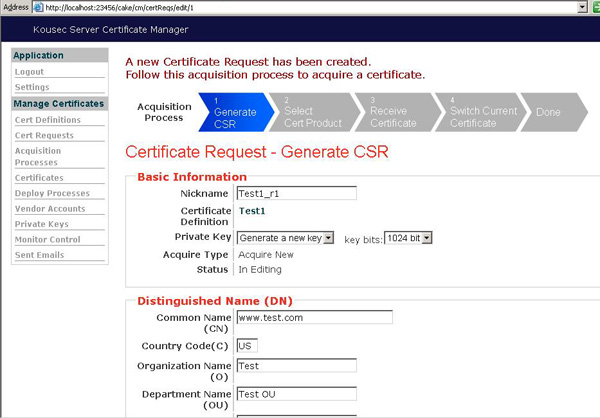This screenshot has width=600, height=418.
Task: Click the Logout link
Action: [29, 72]
